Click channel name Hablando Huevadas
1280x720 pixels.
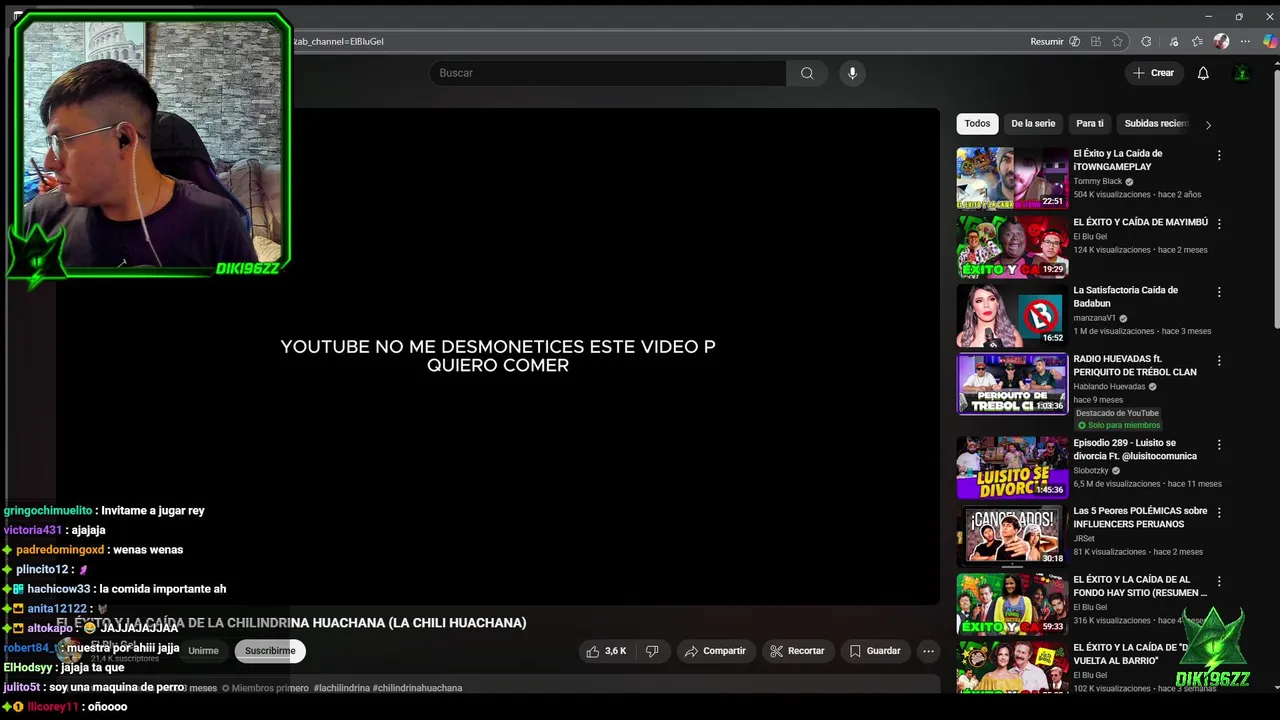point(1110,387)
